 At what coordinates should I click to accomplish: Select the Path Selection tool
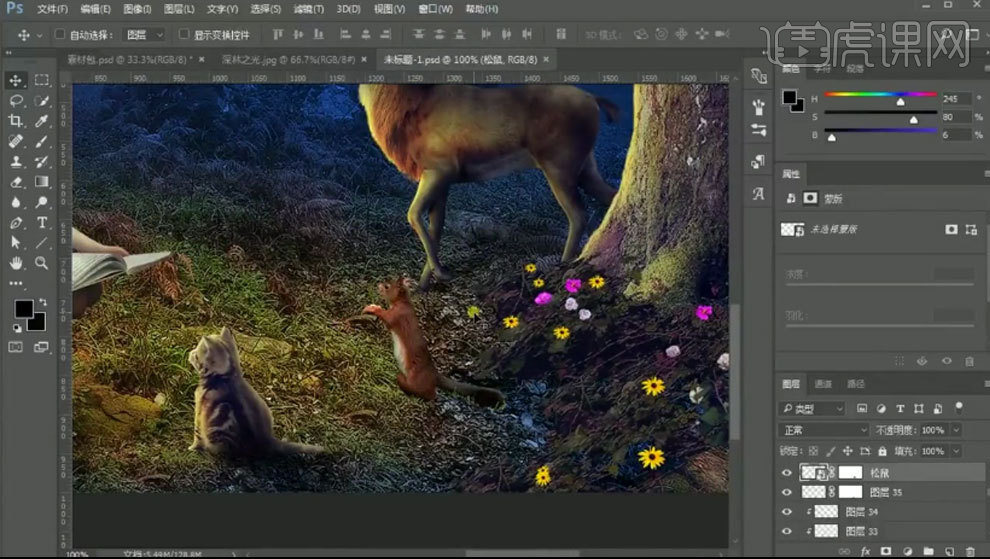click(x=16, y=243)
